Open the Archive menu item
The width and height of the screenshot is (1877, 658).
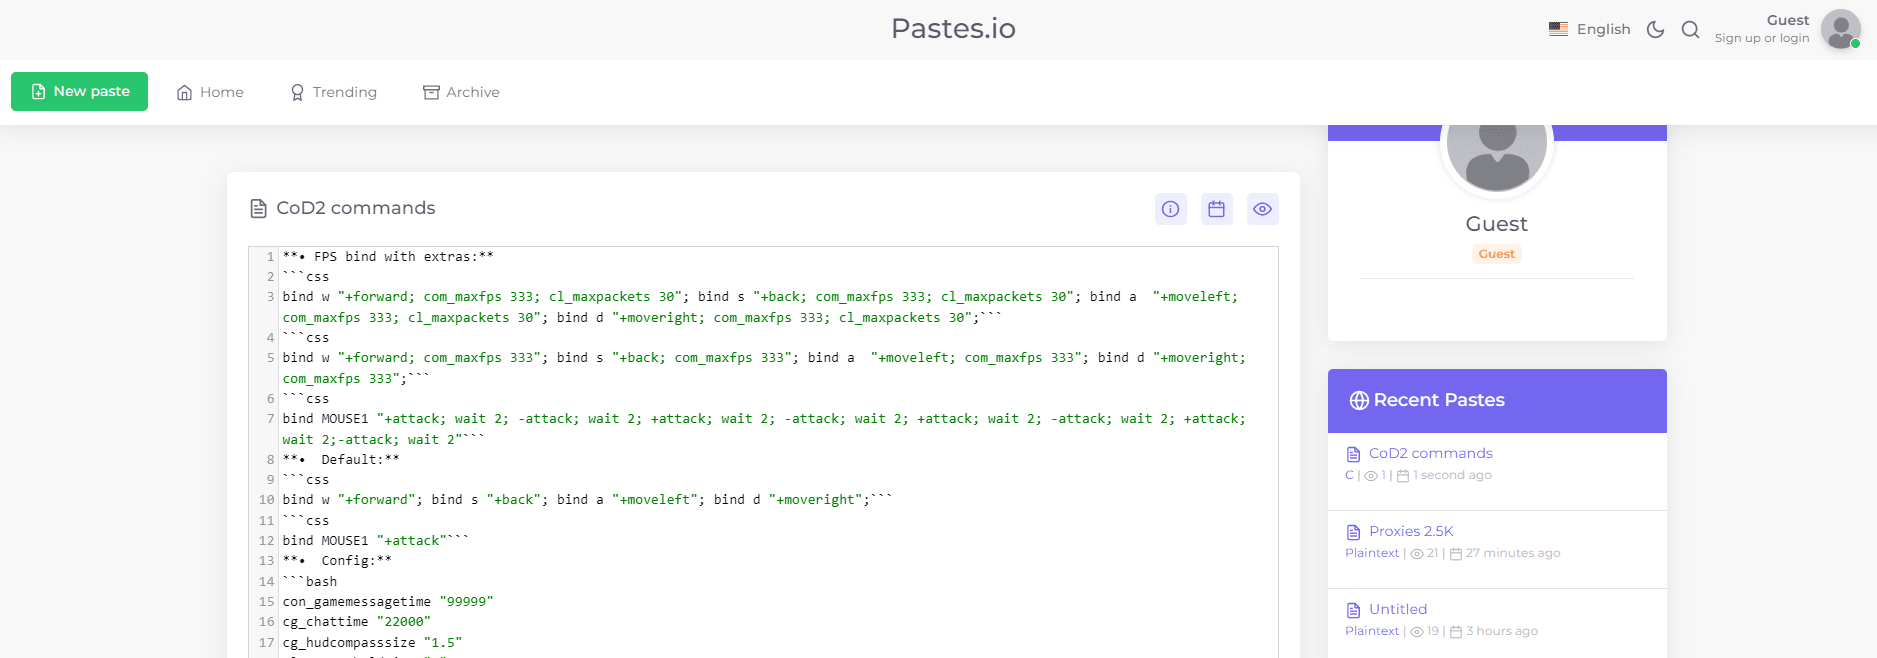461,92
